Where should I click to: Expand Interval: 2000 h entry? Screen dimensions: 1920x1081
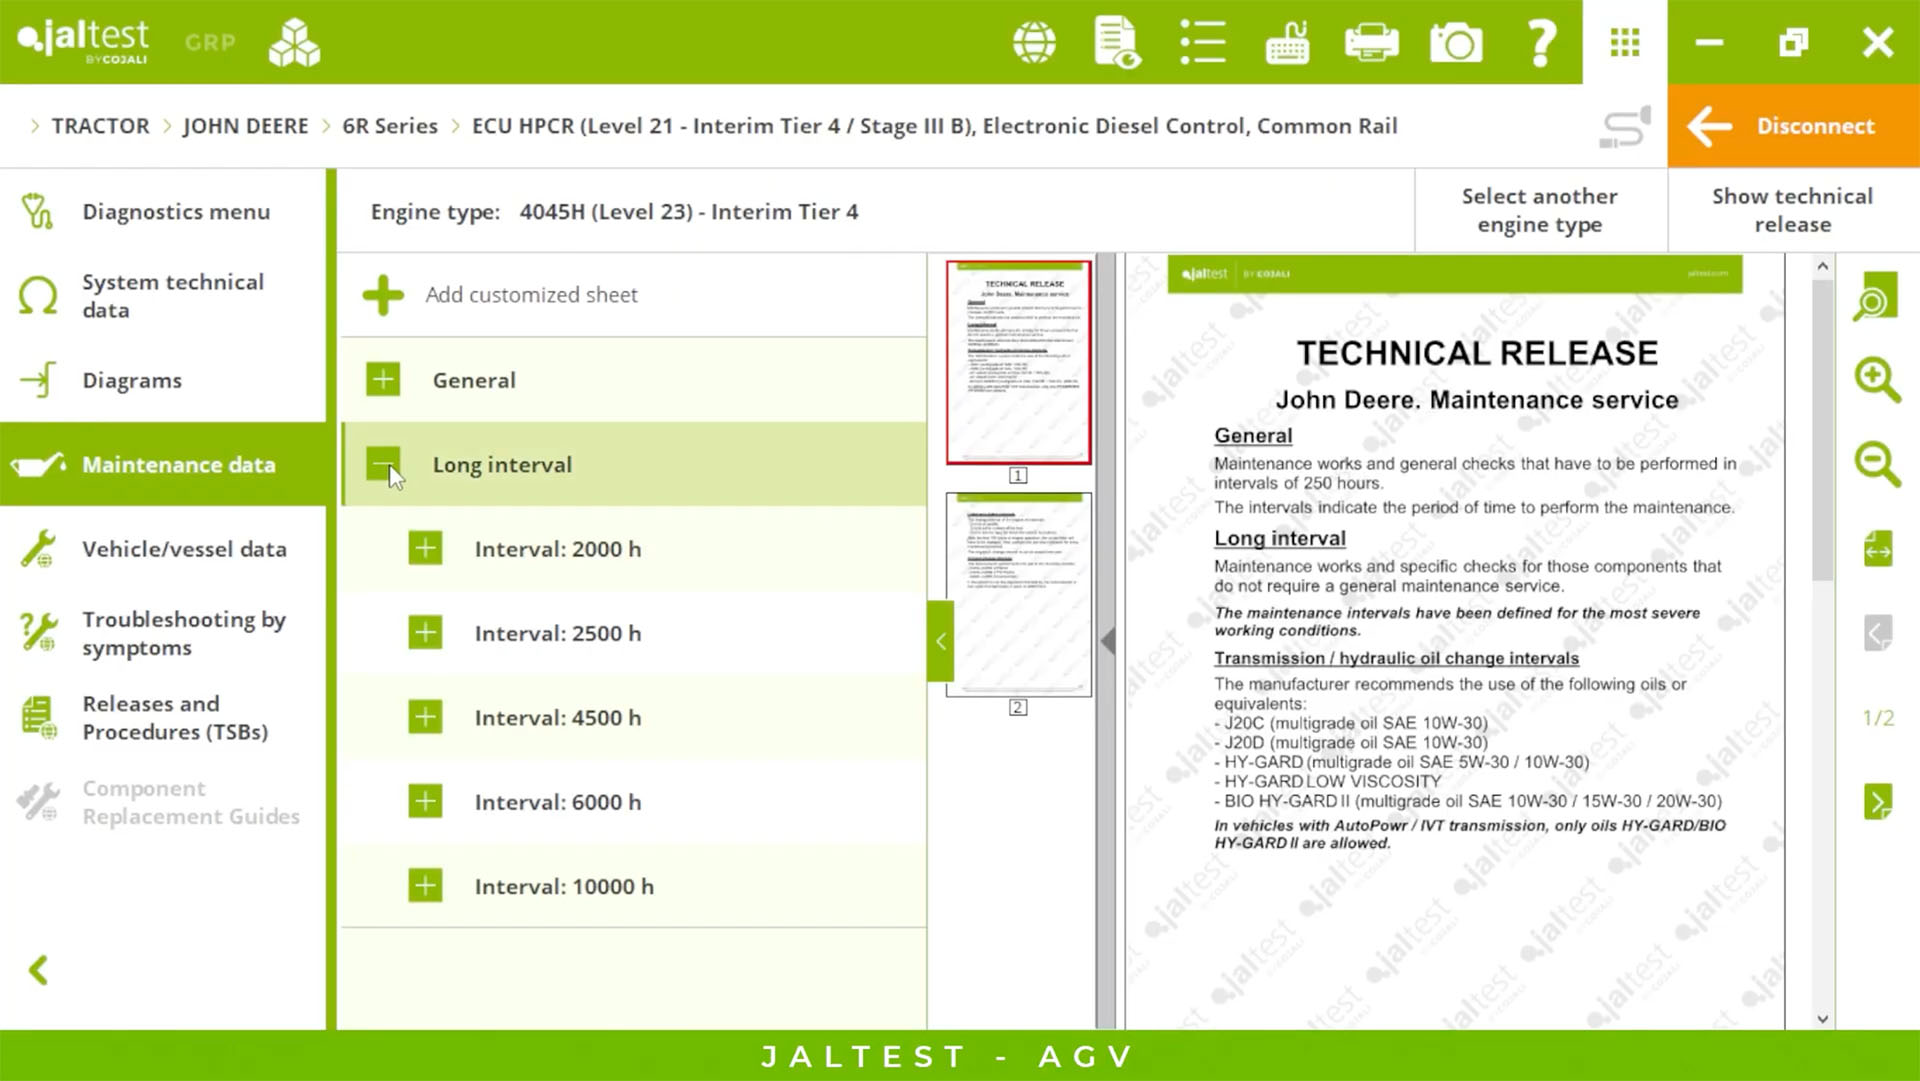[x=425, y=548]
